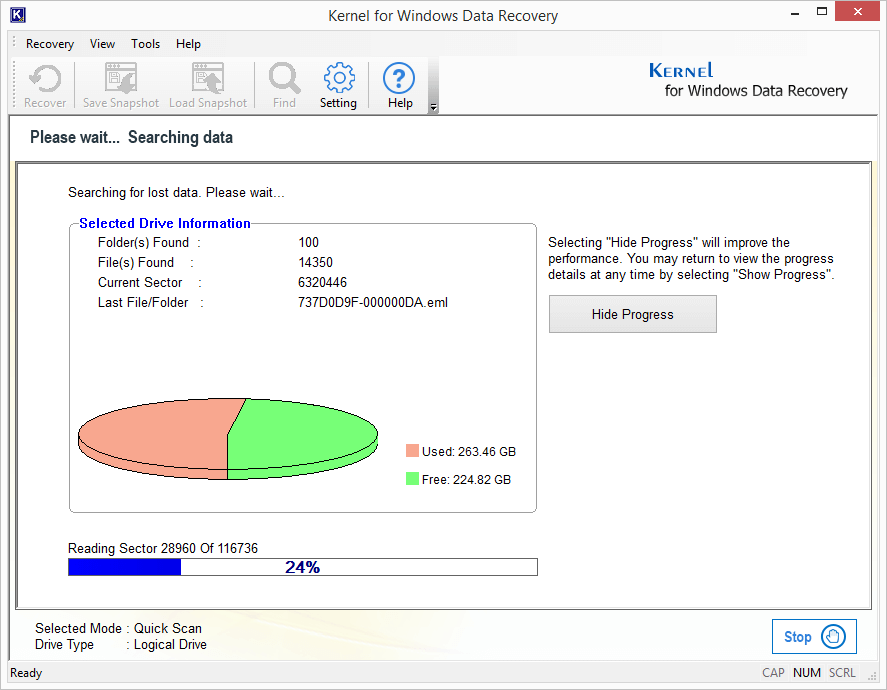887x690 pixels.
Task: Click the Free 224.82 GB color swatch
Action: (x=412, y=478)
